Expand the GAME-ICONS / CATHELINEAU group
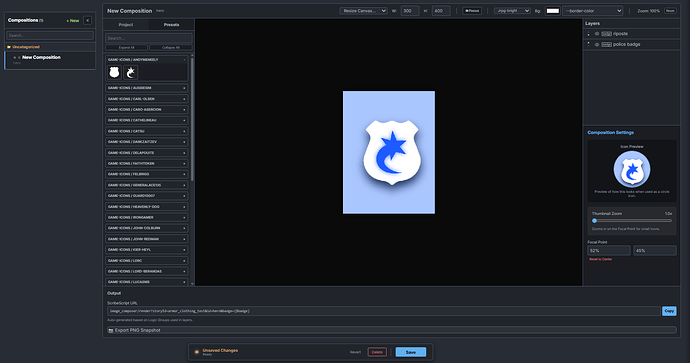The image size is (690, 363). tap(147, 120)
